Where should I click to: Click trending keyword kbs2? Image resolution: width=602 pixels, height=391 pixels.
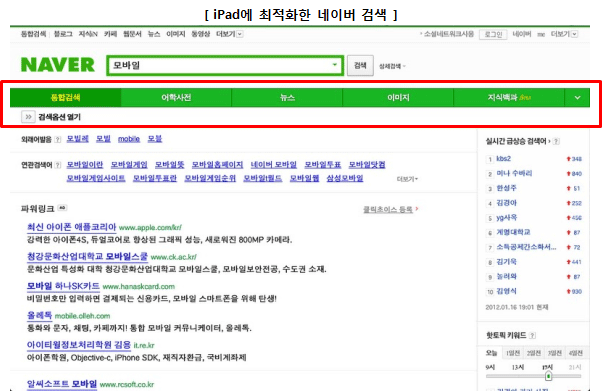click(x=503, y=159)
